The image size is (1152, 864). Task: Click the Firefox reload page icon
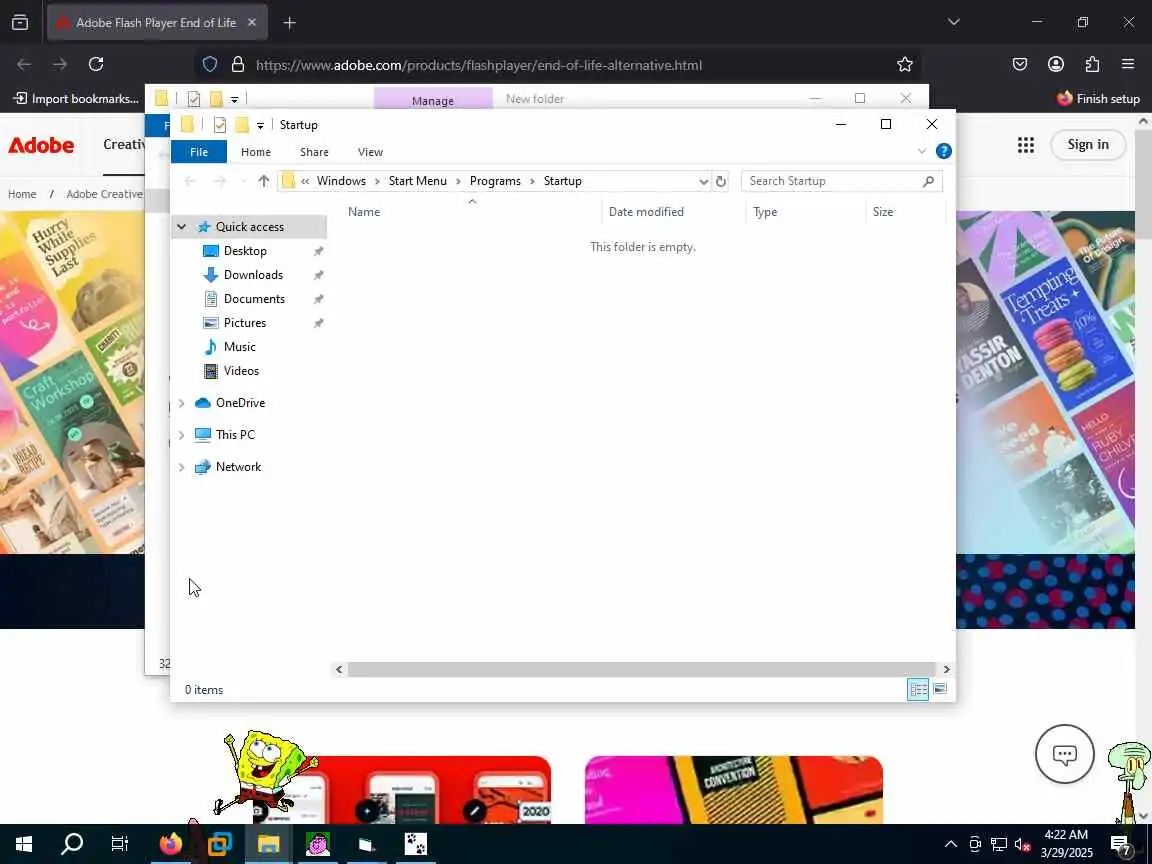pos(96,65)
